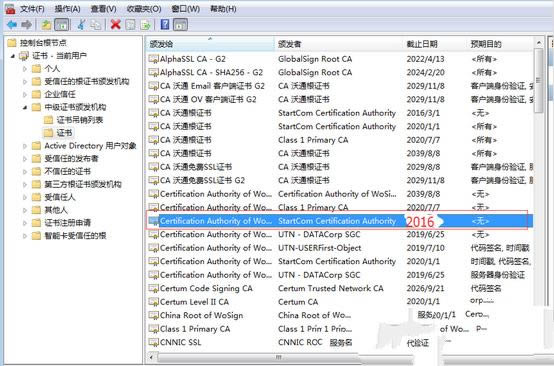Image resolution: width=554 pixels, height=366 pixels.
Task: Click folder icon of 证书吊销列表
Action: click(x=48, y=120)
